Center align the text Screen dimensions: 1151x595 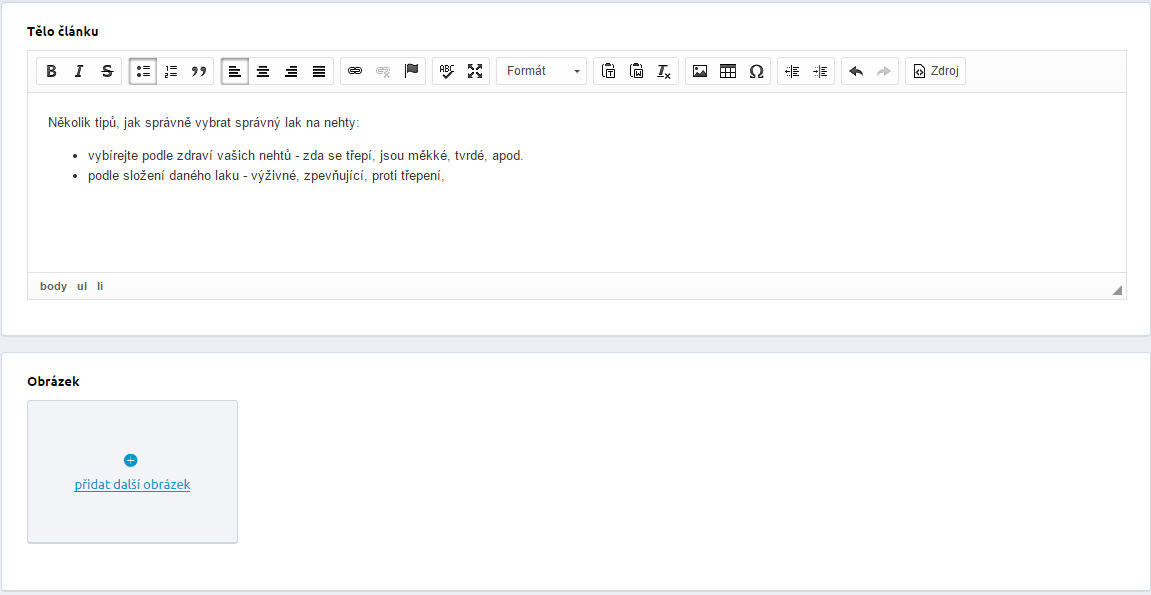263,71
